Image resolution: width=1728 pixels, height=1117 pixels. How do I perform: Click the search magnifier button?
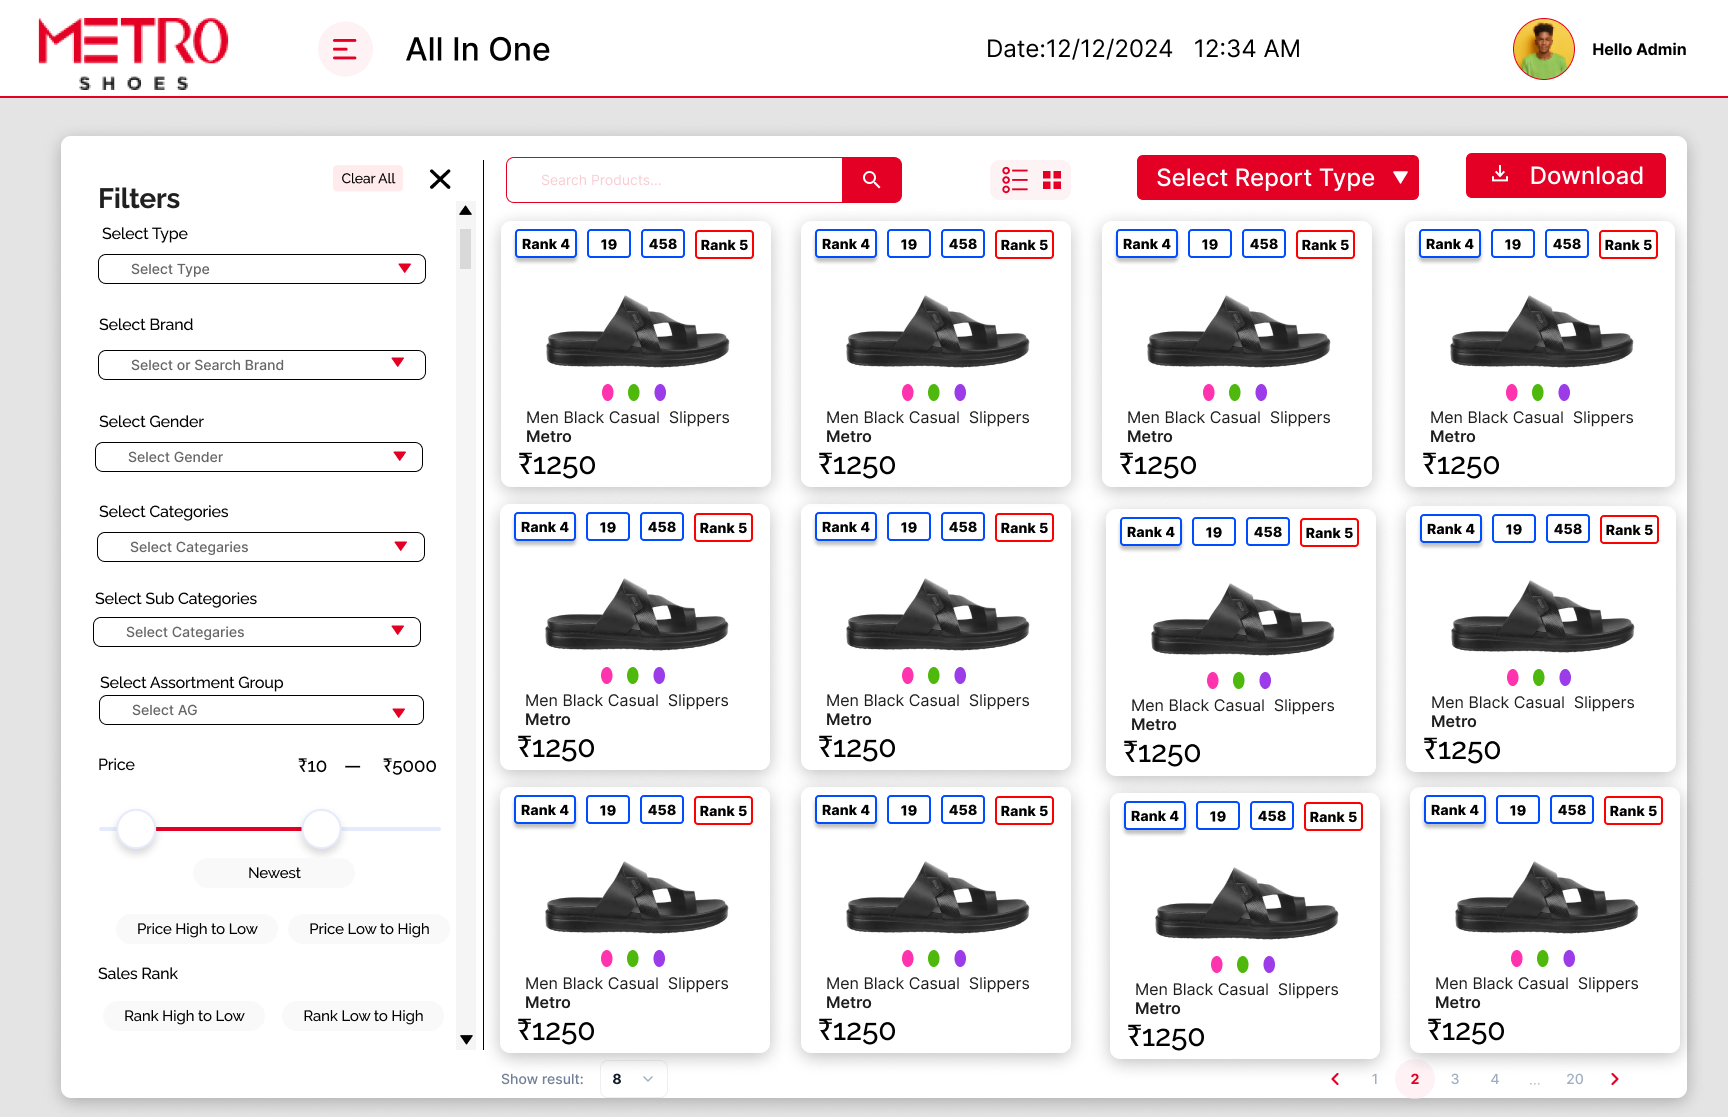(871, 180)
